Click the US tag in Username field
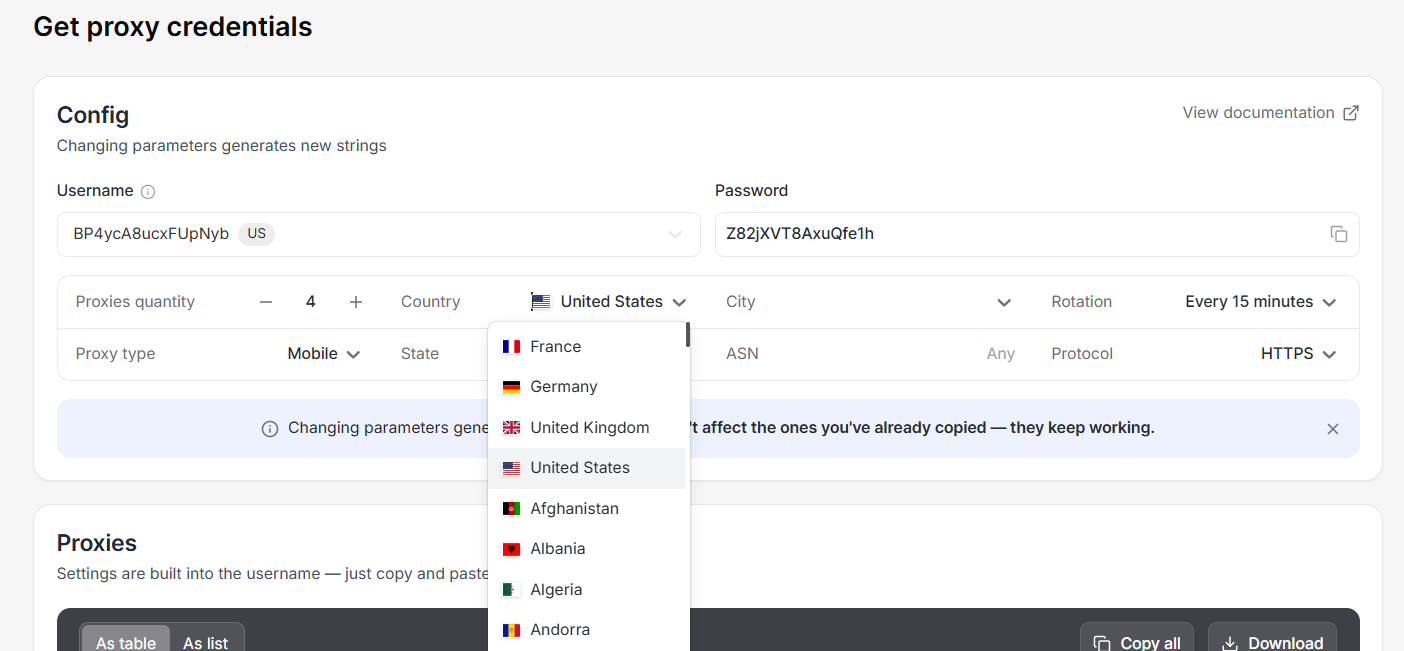Image resolution: width=1404 pixels, height=651 pixels. pos(257,234)
